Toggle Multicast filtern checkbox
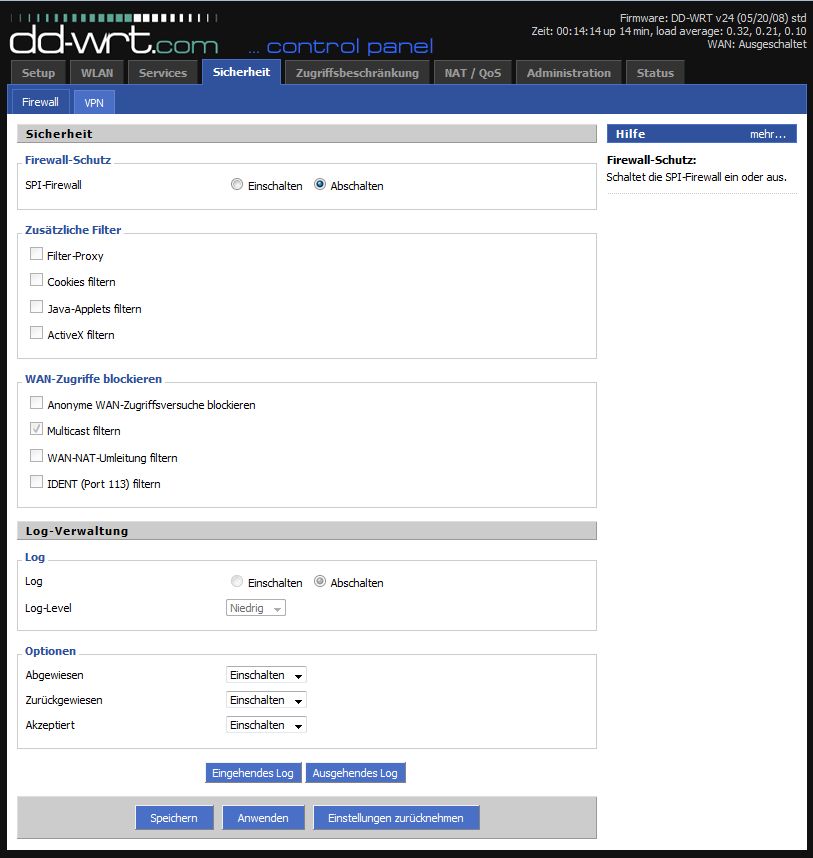 tap(37, 430)
